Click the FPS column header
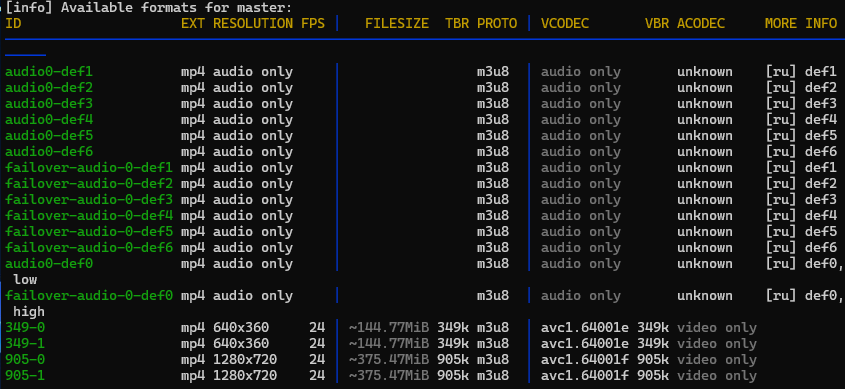 tap(313, 24)
